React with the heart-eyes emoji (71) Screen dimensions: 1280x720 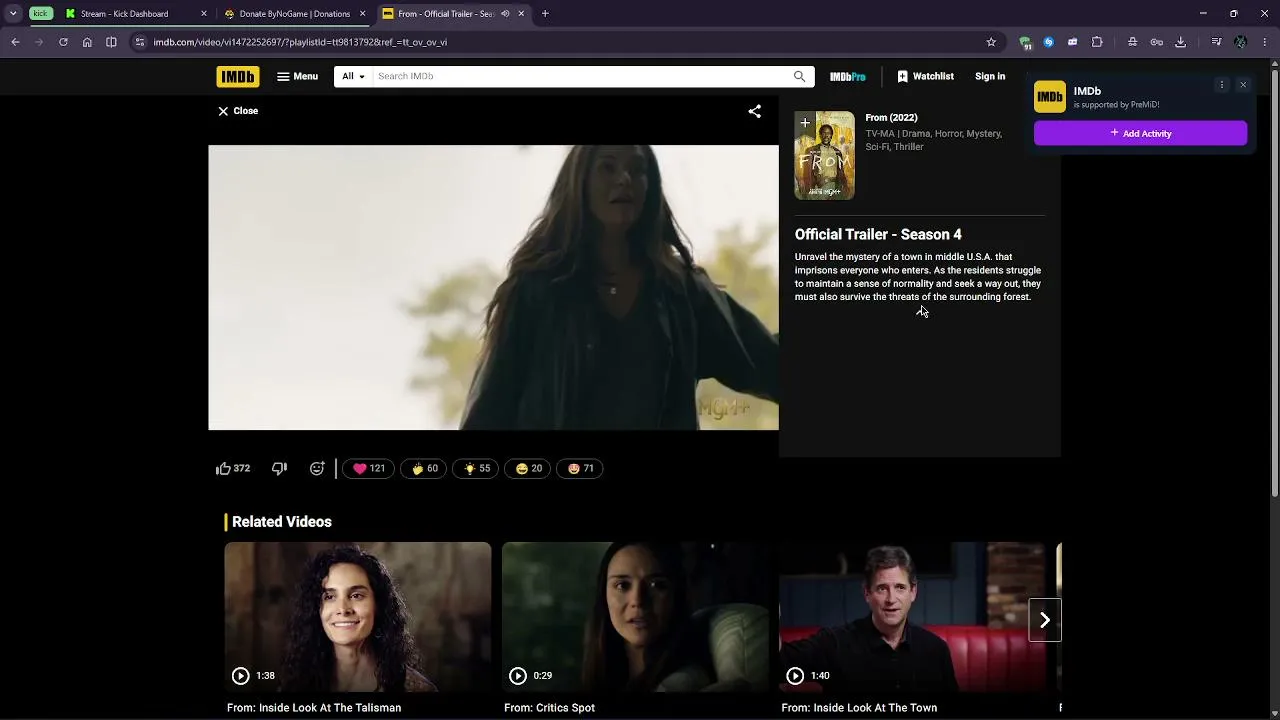point(581,468)
